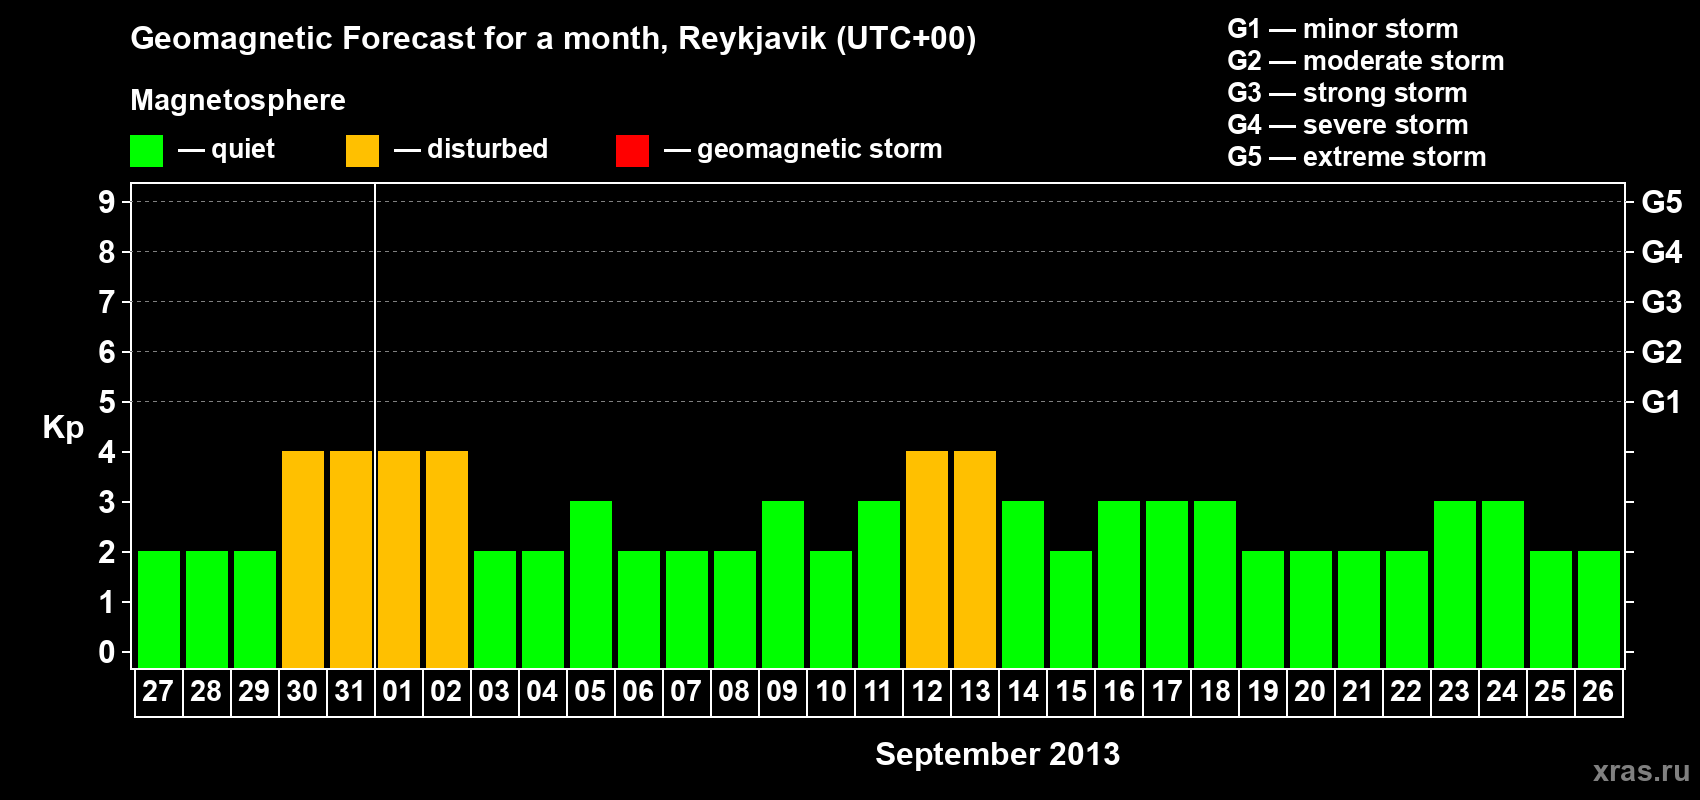The image size is (1700, 800).
Task: Click the date label 09
Action: pyautogui.click(x=782, y=692)
